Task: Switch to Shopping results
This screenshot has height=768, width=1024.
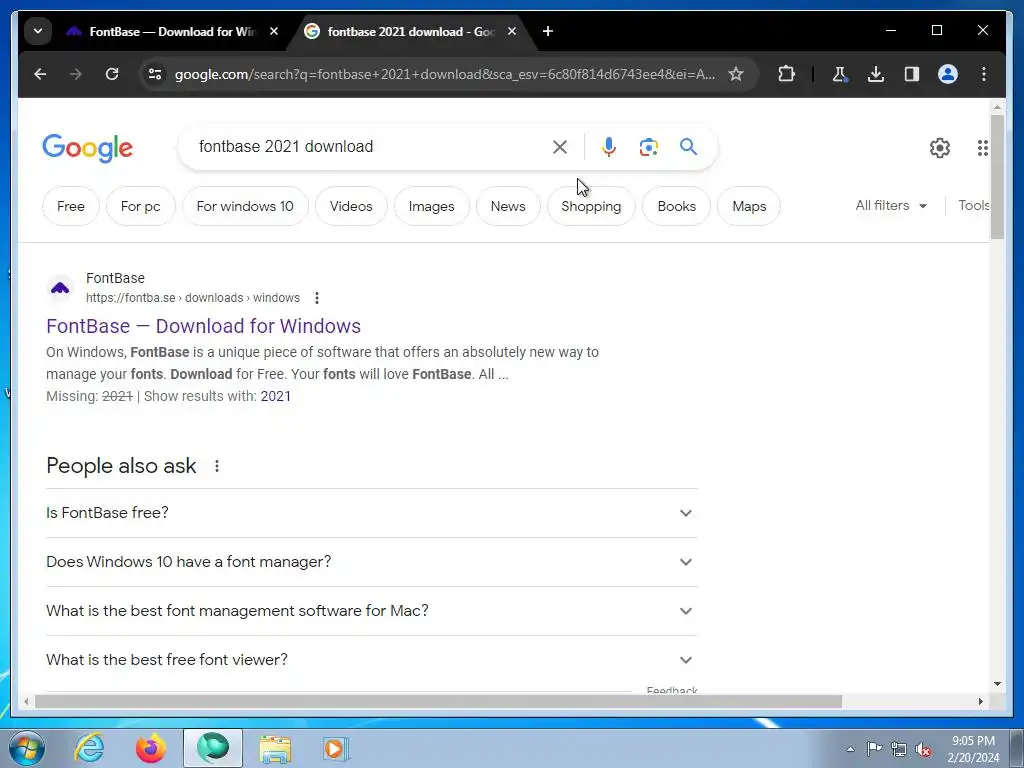Action: (591, 206)
